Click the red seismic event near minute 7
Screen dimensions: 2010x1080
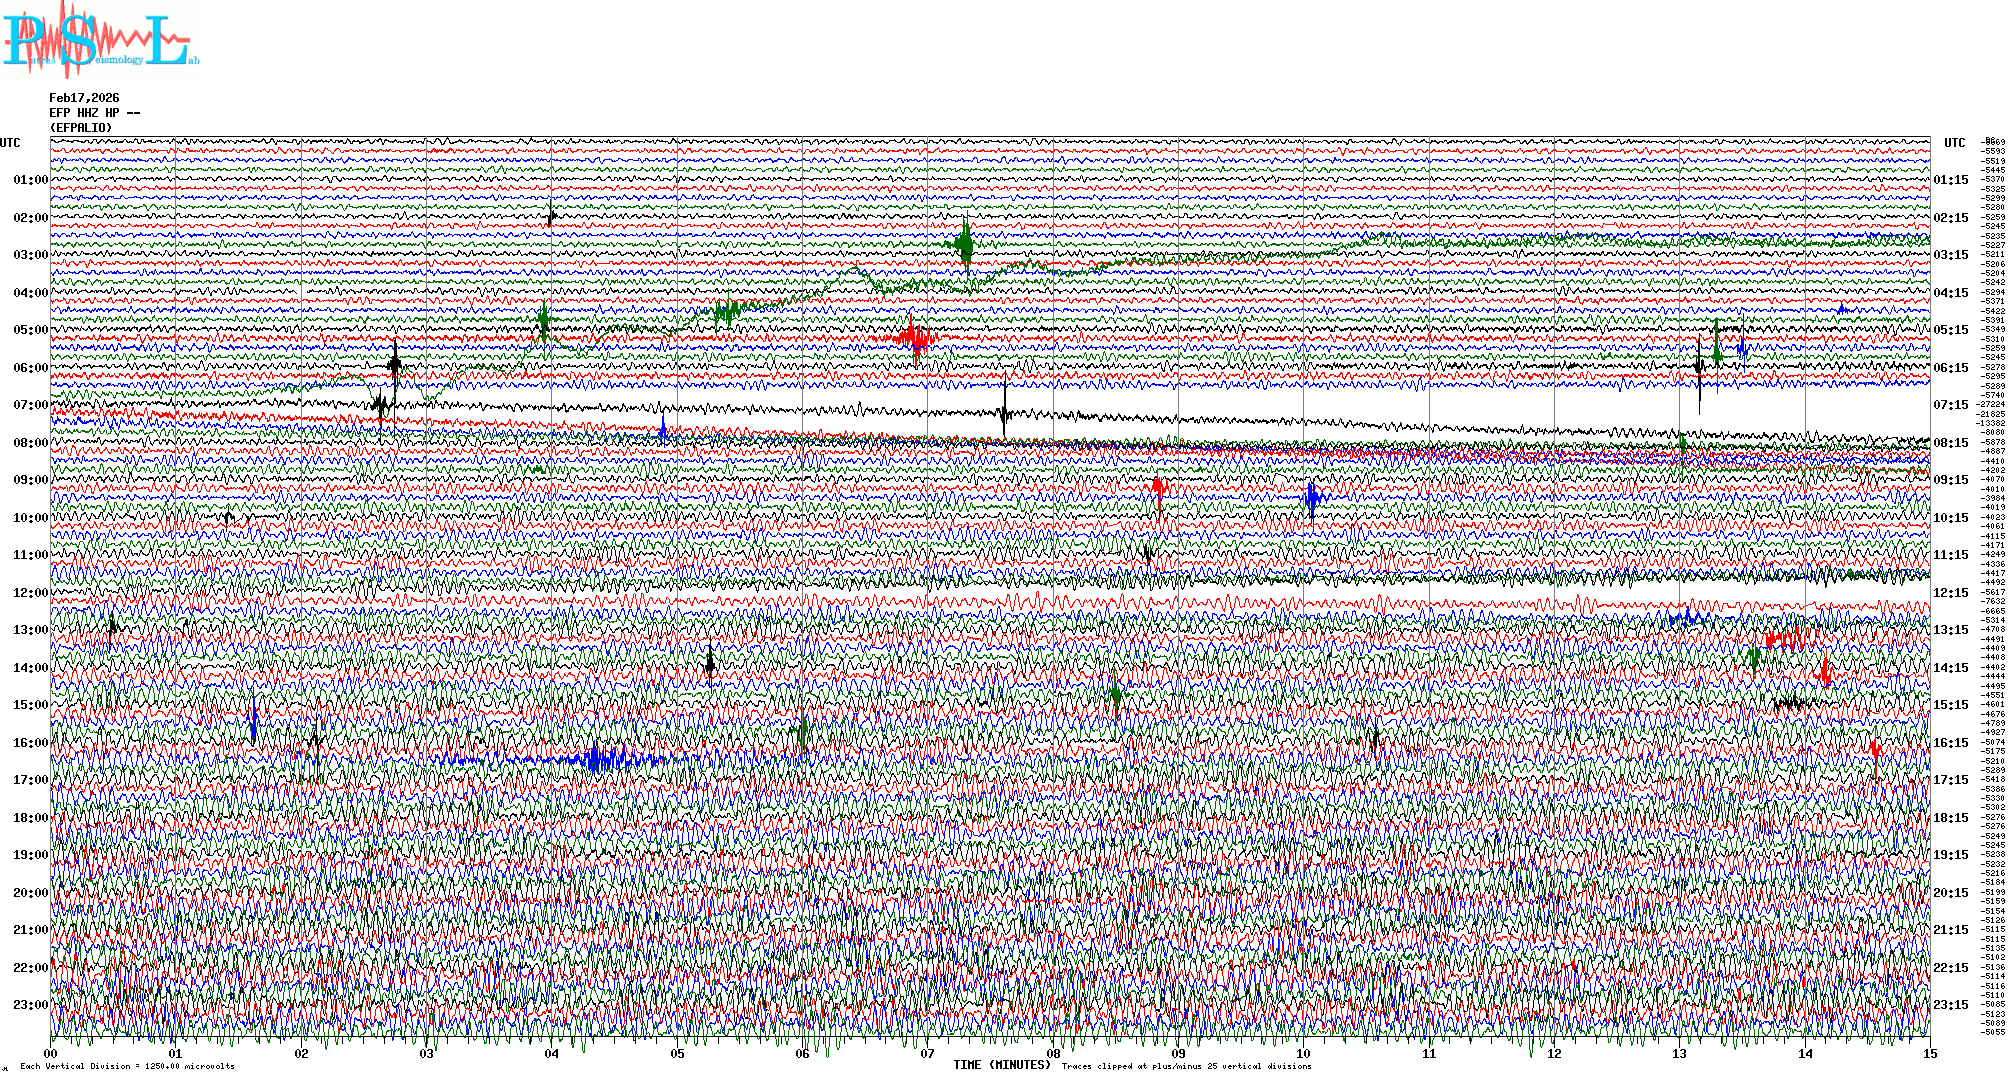click(914, 338)
